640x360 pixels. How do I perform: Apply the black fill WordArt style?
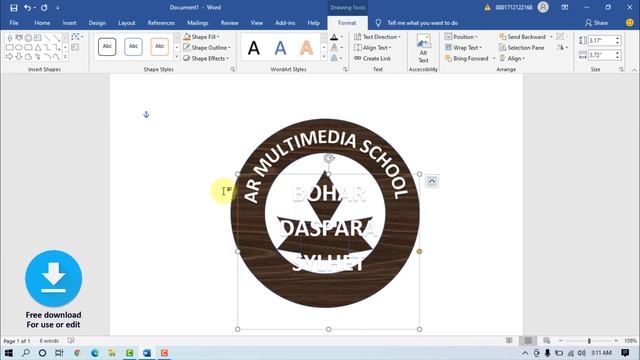point(254,48)
